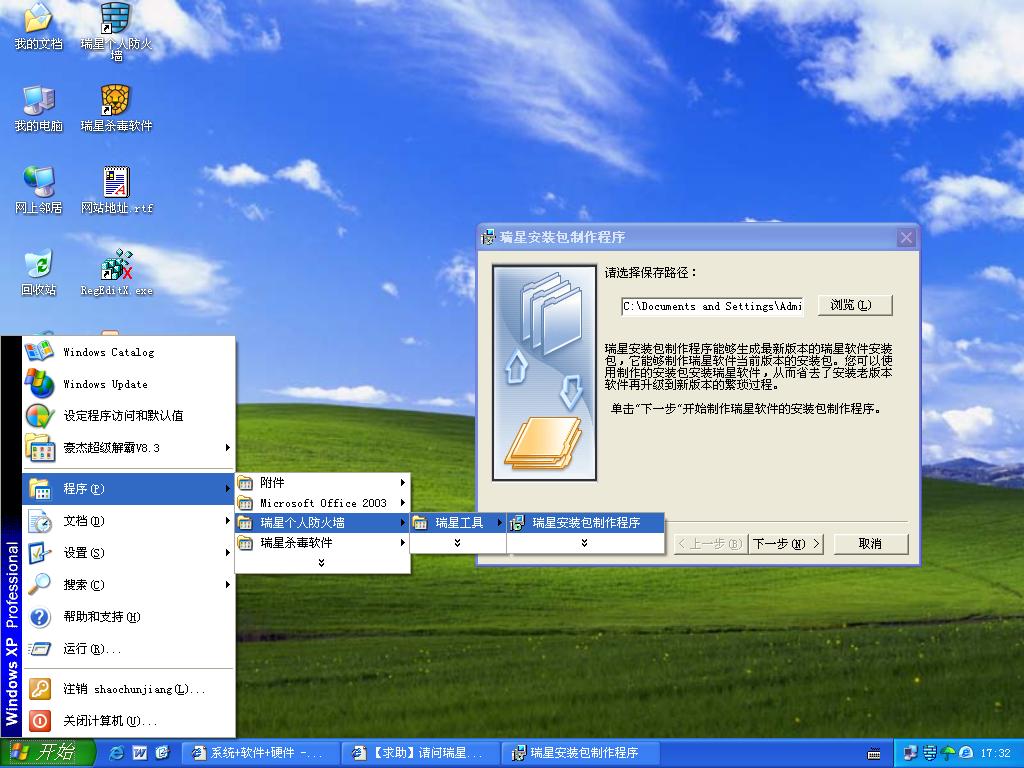Open Windows Update from Start menu
This screenshot has width=1024, height=768.
129,384
